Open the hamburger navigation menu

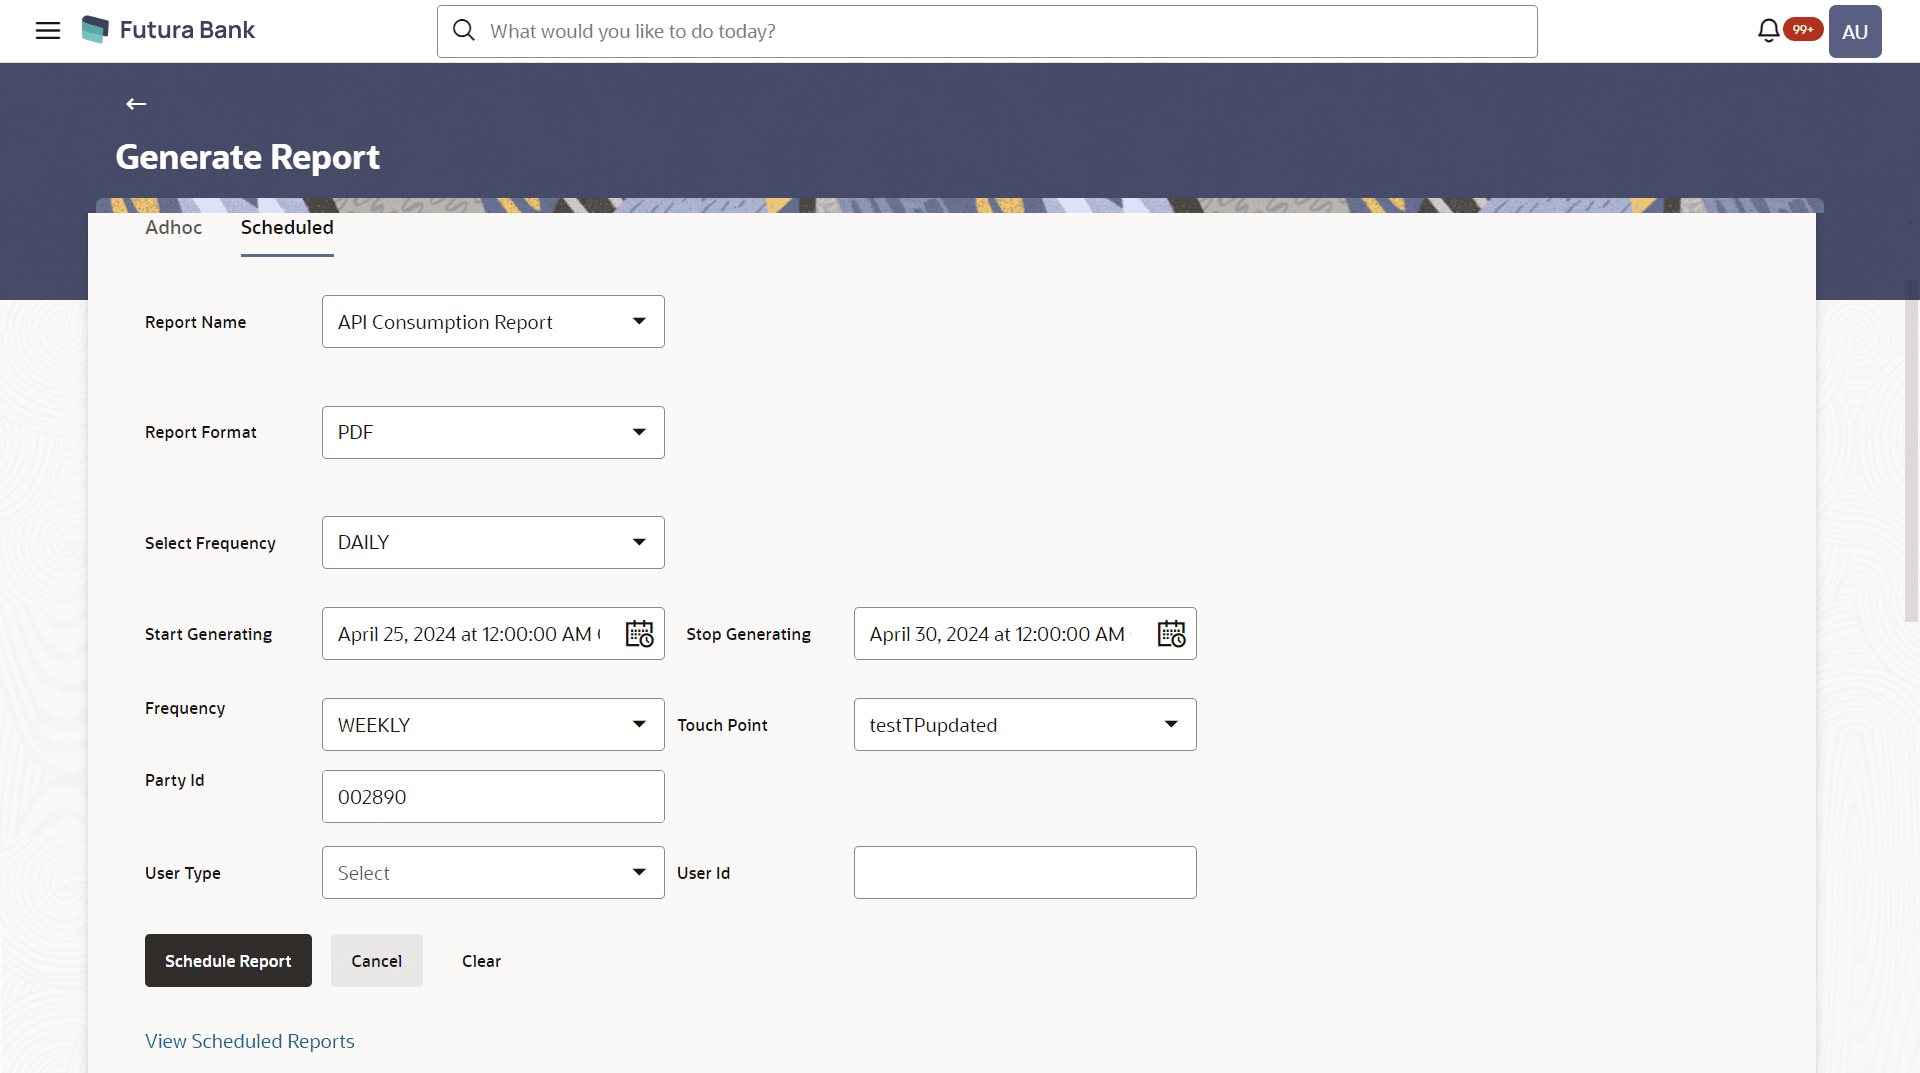point(47,31)
